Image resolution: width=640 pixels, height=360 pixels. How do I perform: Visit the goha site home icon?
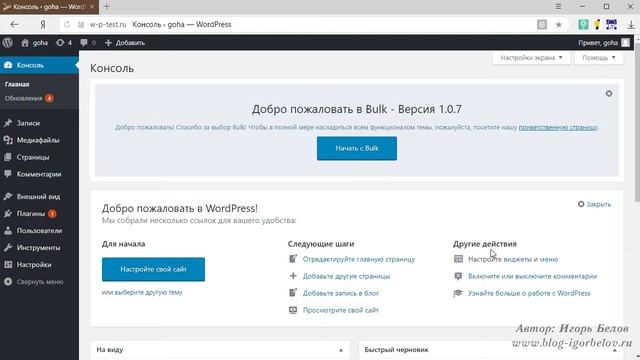[25, 42]
